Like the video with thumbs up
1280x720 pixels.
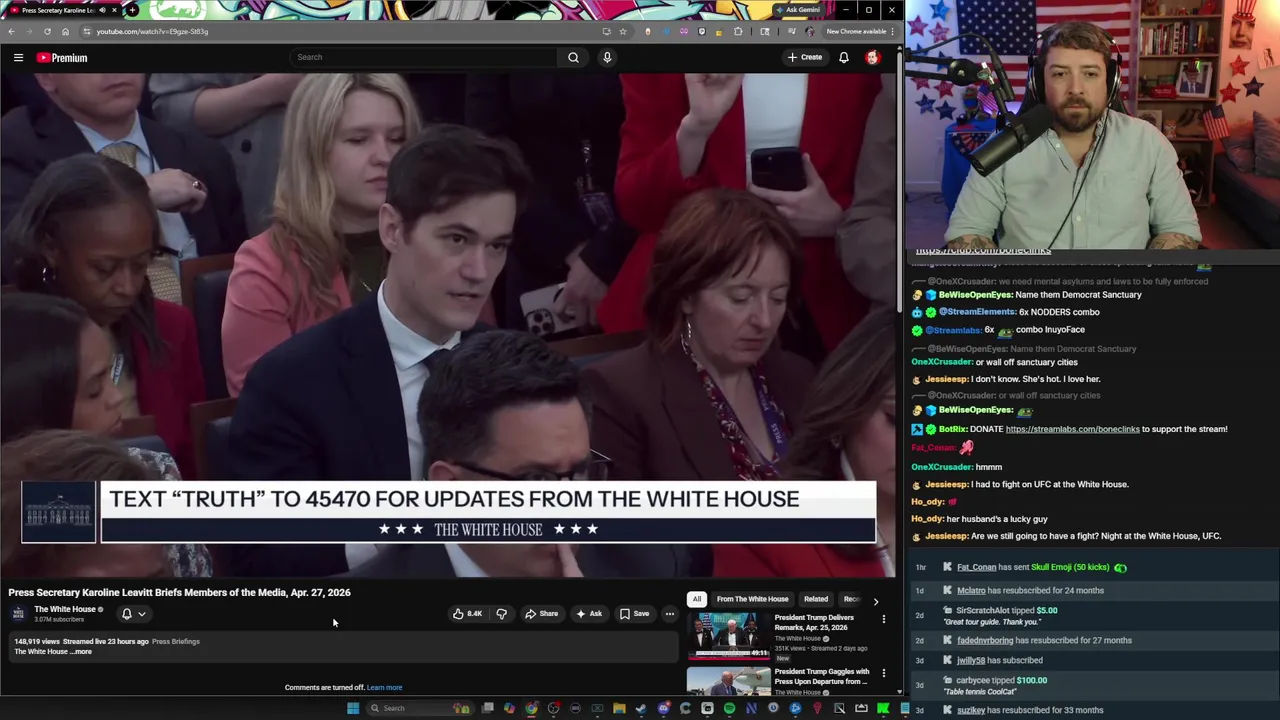[467, 614]
